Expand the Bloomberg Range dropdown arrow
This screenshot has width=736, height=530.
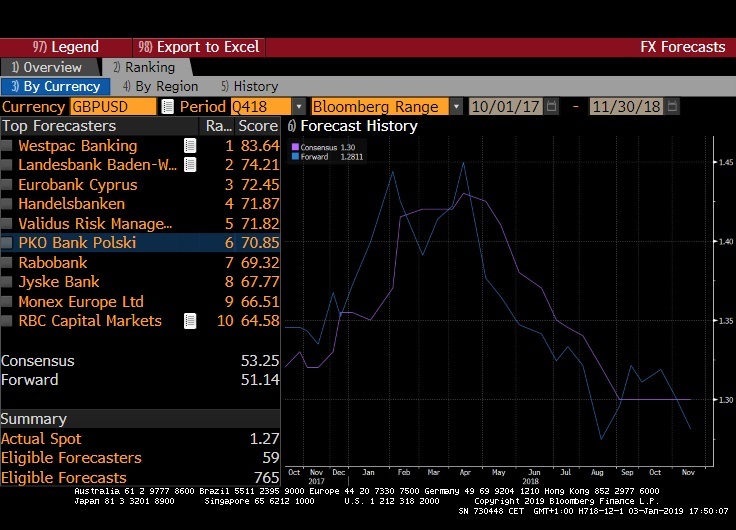(456, 107)
